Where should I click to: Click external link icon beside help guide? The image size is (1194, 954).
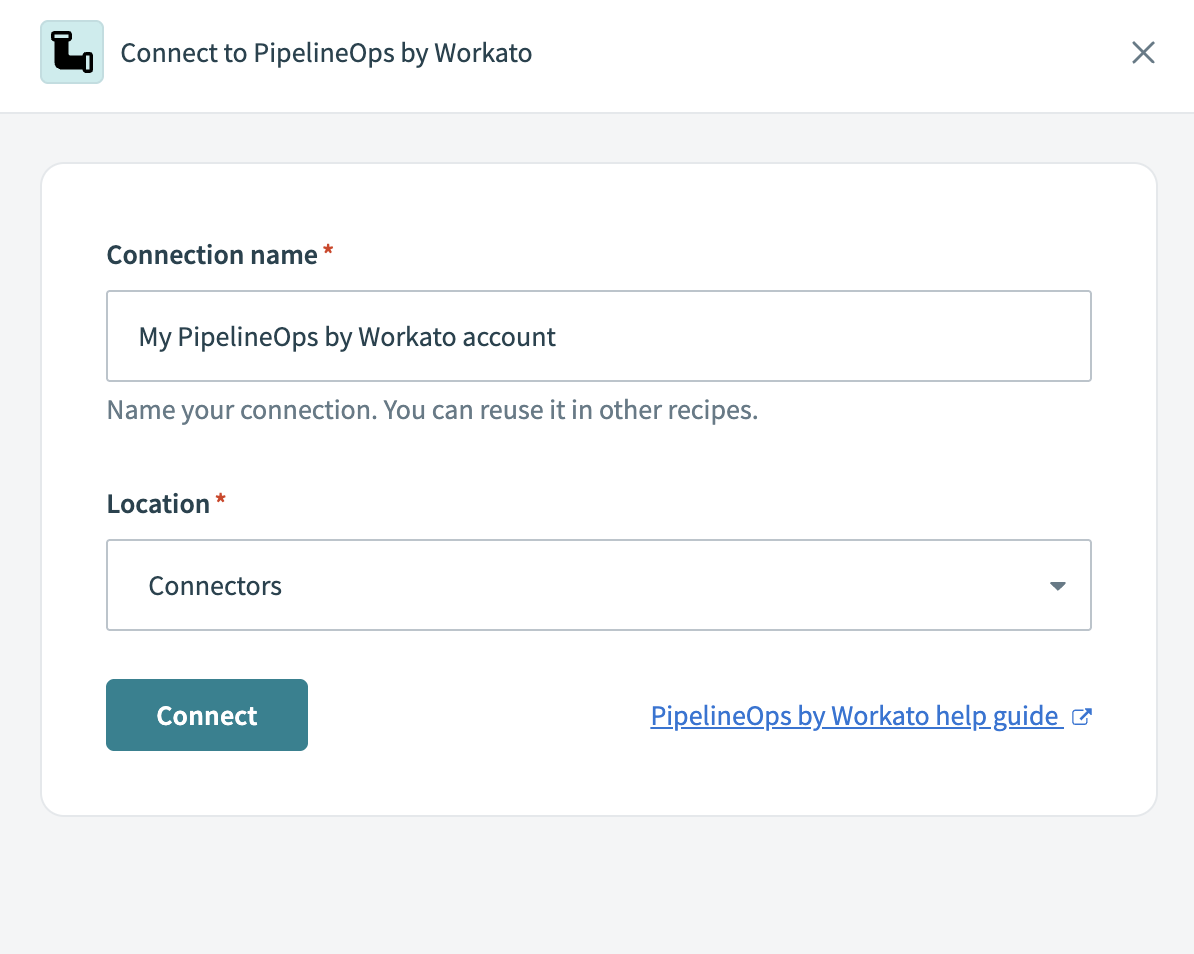pos(1081,717)
